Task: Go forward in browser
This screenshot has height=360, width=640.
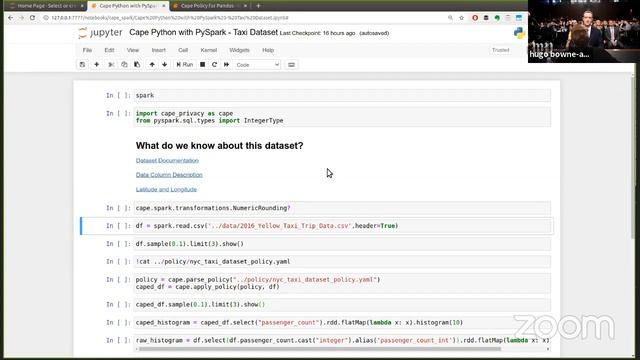Action: click(21, 18)
